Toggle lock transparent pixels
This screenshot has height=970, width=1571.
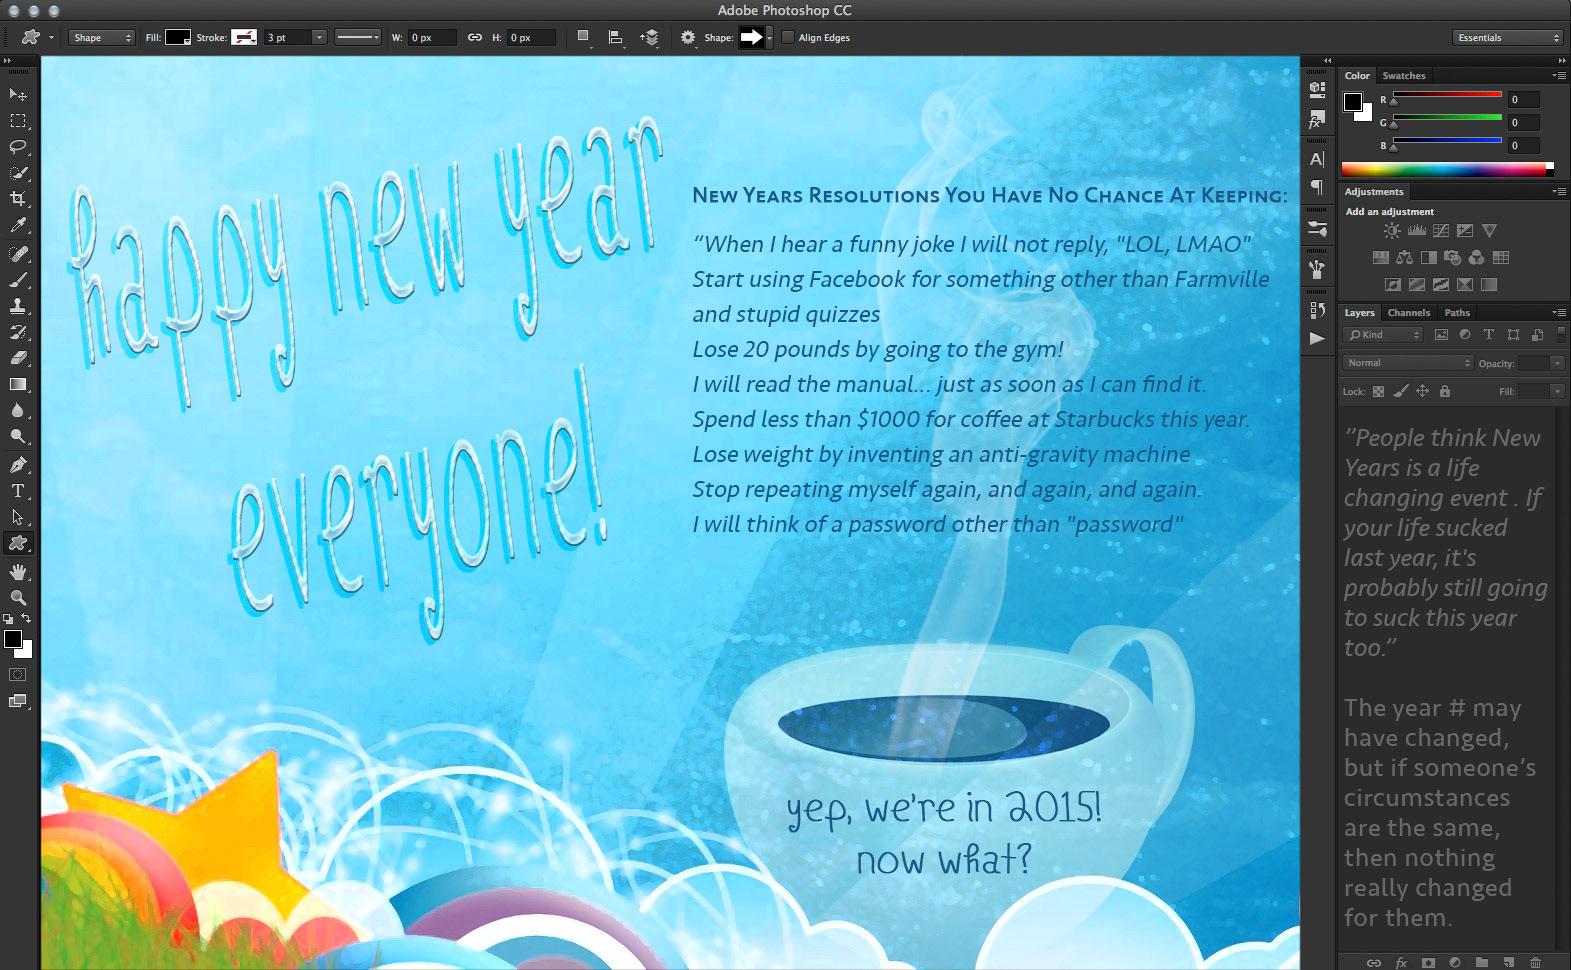[x=1379, y=392]
